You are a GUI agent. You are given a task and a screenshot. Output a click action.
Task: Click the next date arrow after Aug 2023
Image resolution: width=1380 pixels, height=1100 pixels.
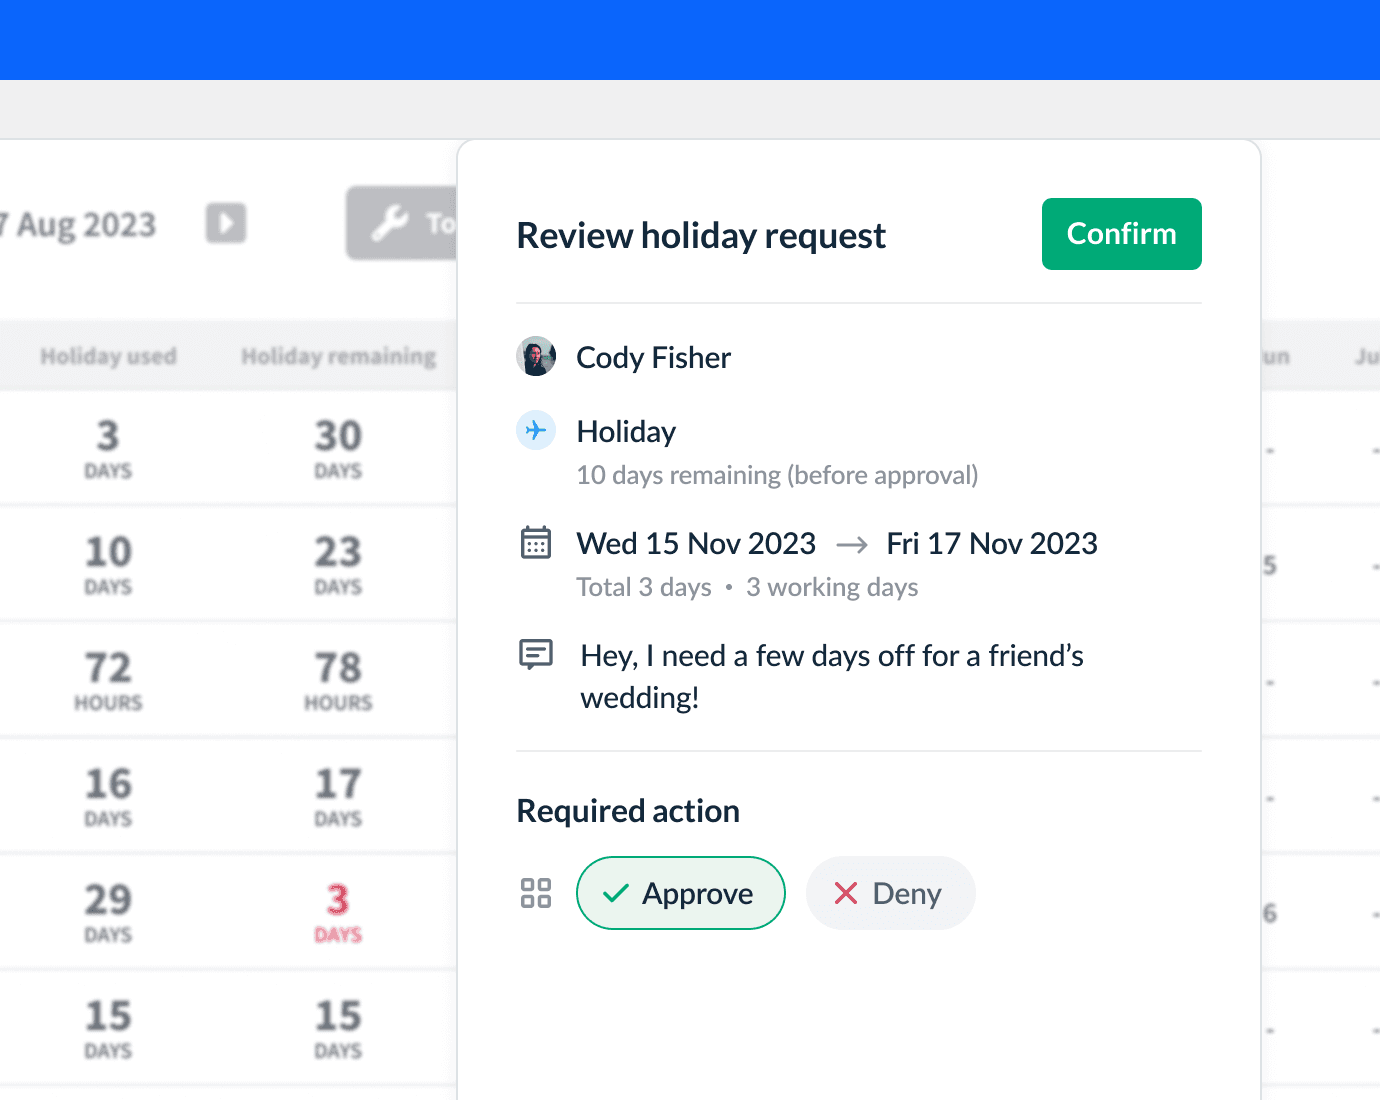pos(226,223)
